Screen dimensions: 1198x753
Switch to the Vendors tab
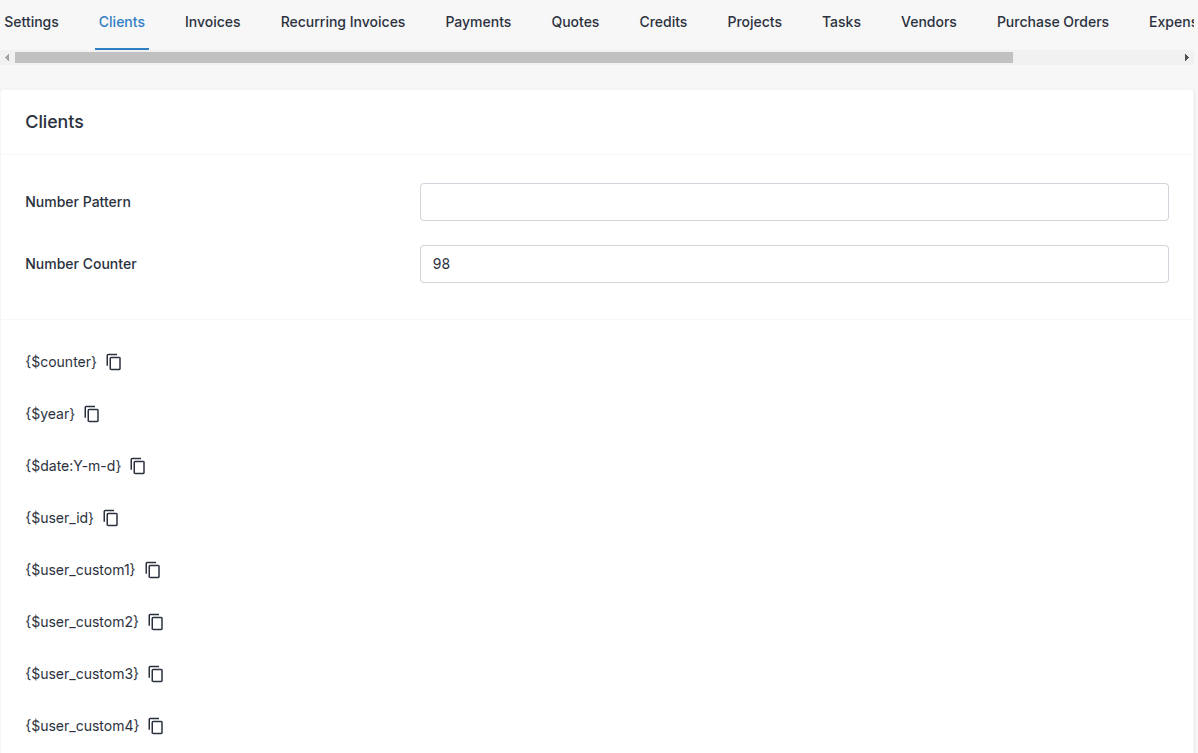(928, 22)
